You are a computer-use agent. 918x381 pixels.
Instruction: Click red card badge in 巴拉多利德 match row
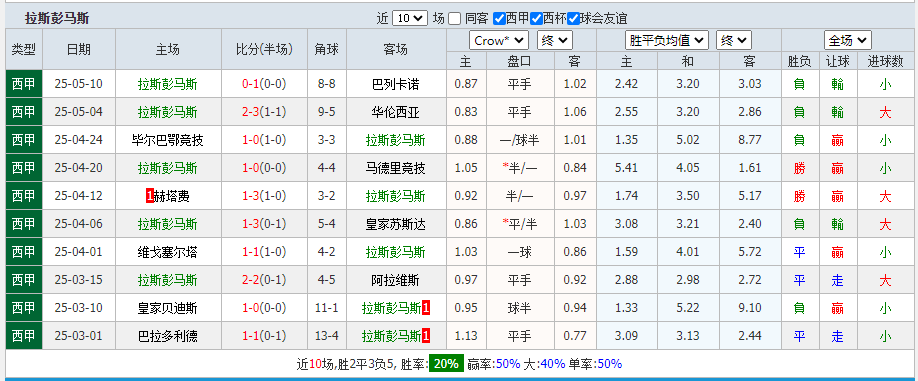[426, 336]
